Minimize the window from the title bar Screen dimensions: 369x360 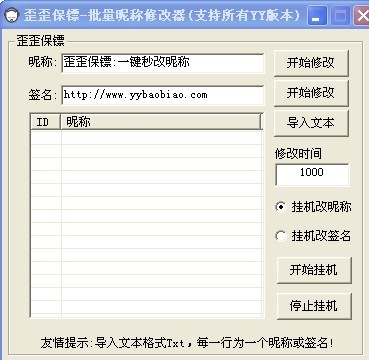pyautogui.click(x=317, y=16)
